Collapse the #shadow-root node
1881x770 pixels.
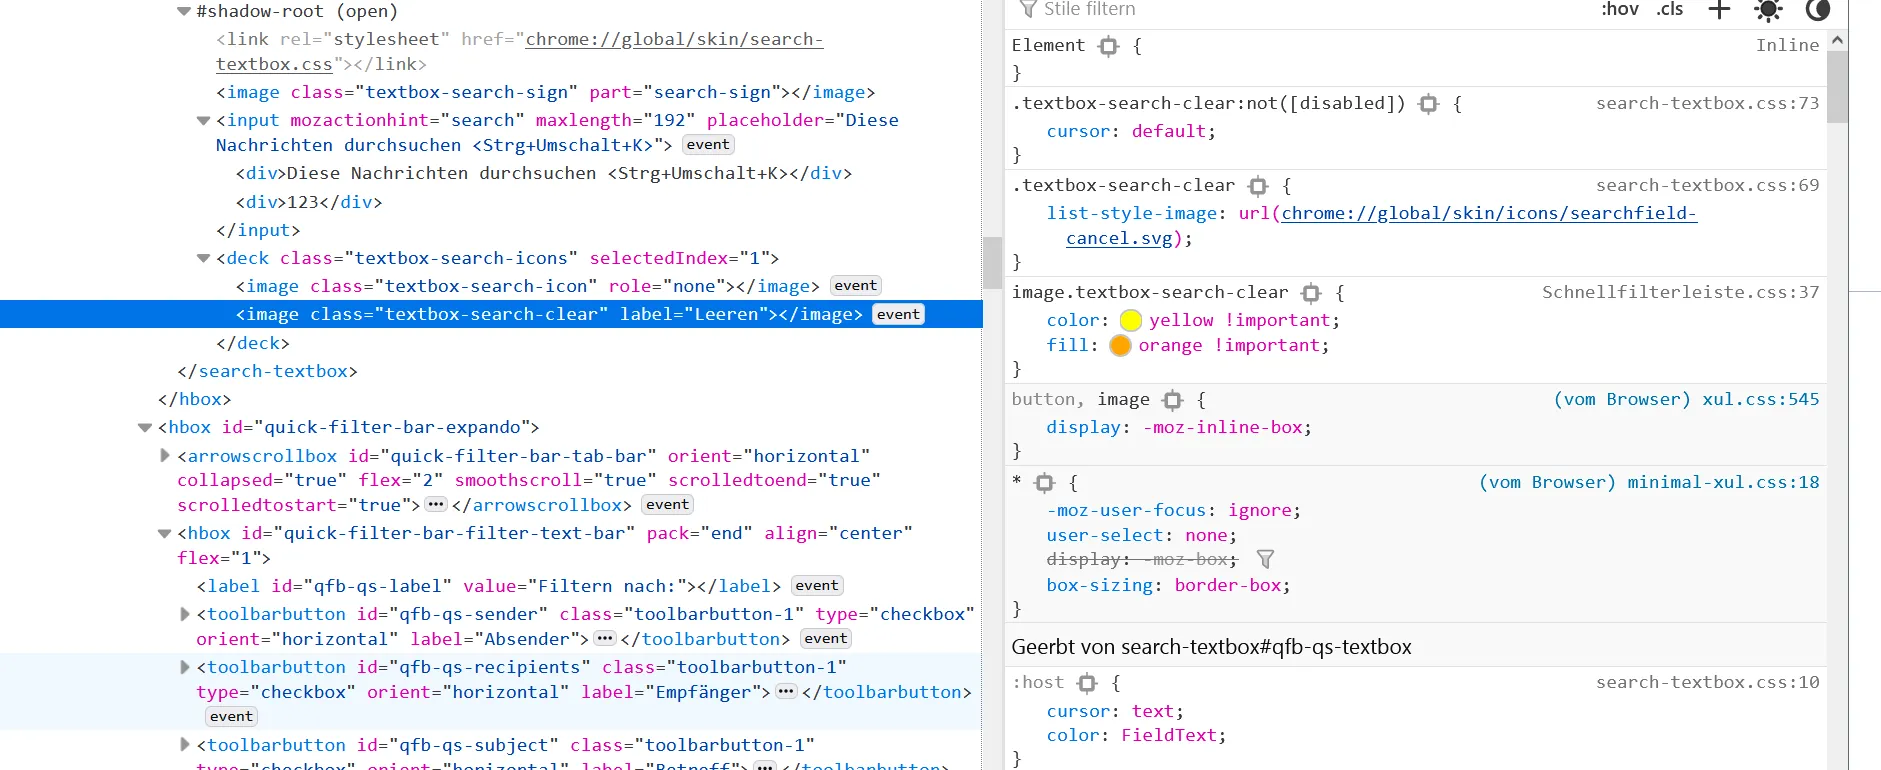coord(183,12)
